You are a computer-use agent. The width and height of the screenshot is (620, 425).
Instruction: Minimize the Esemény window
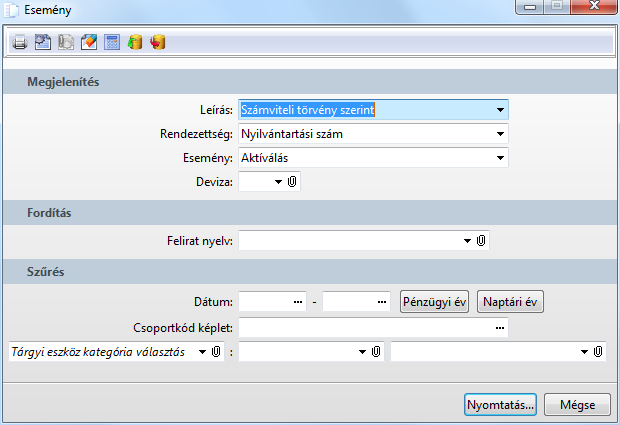click(x=529, y=6)
